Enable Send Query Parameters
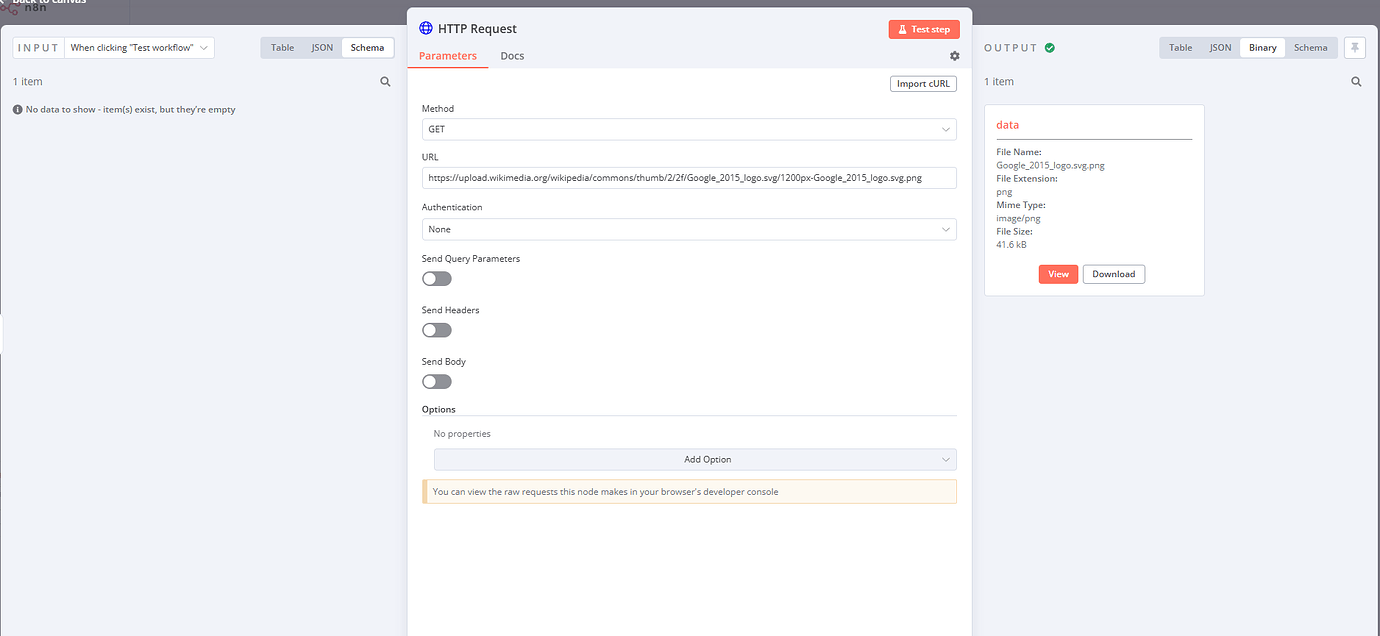This screenshot has width=1380, height=636. click(x=436, y=278)
